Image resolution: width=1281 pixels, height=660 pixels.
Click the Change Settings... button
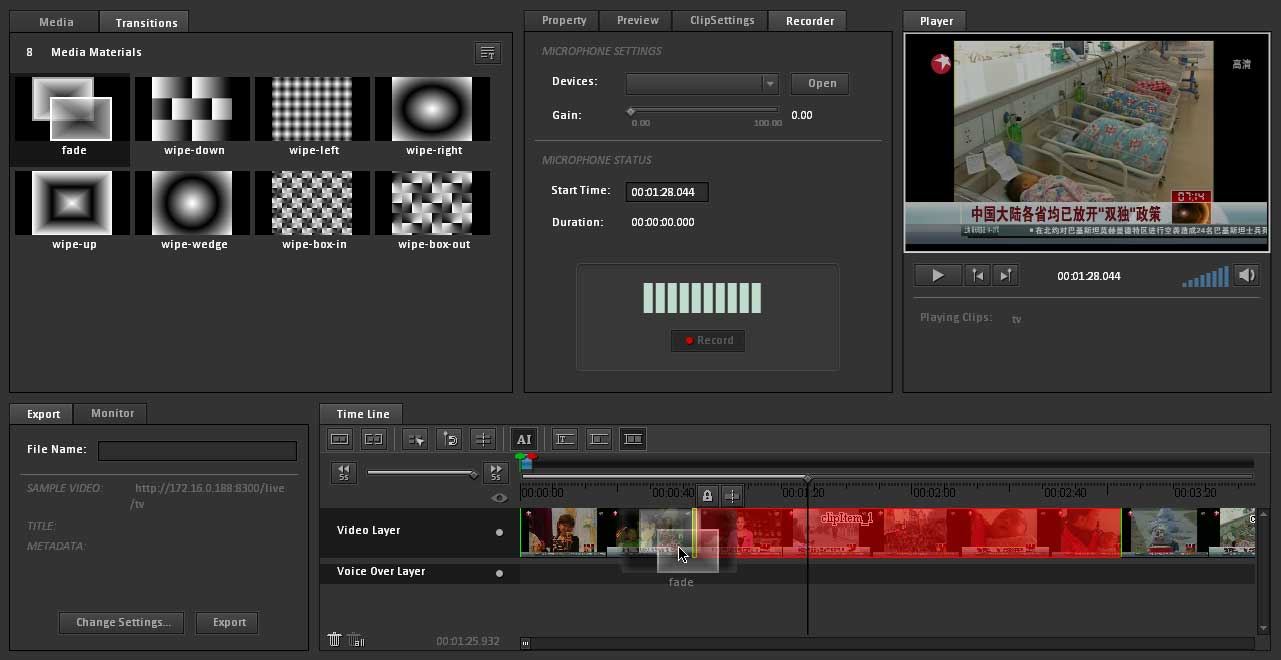coord(123,622)
